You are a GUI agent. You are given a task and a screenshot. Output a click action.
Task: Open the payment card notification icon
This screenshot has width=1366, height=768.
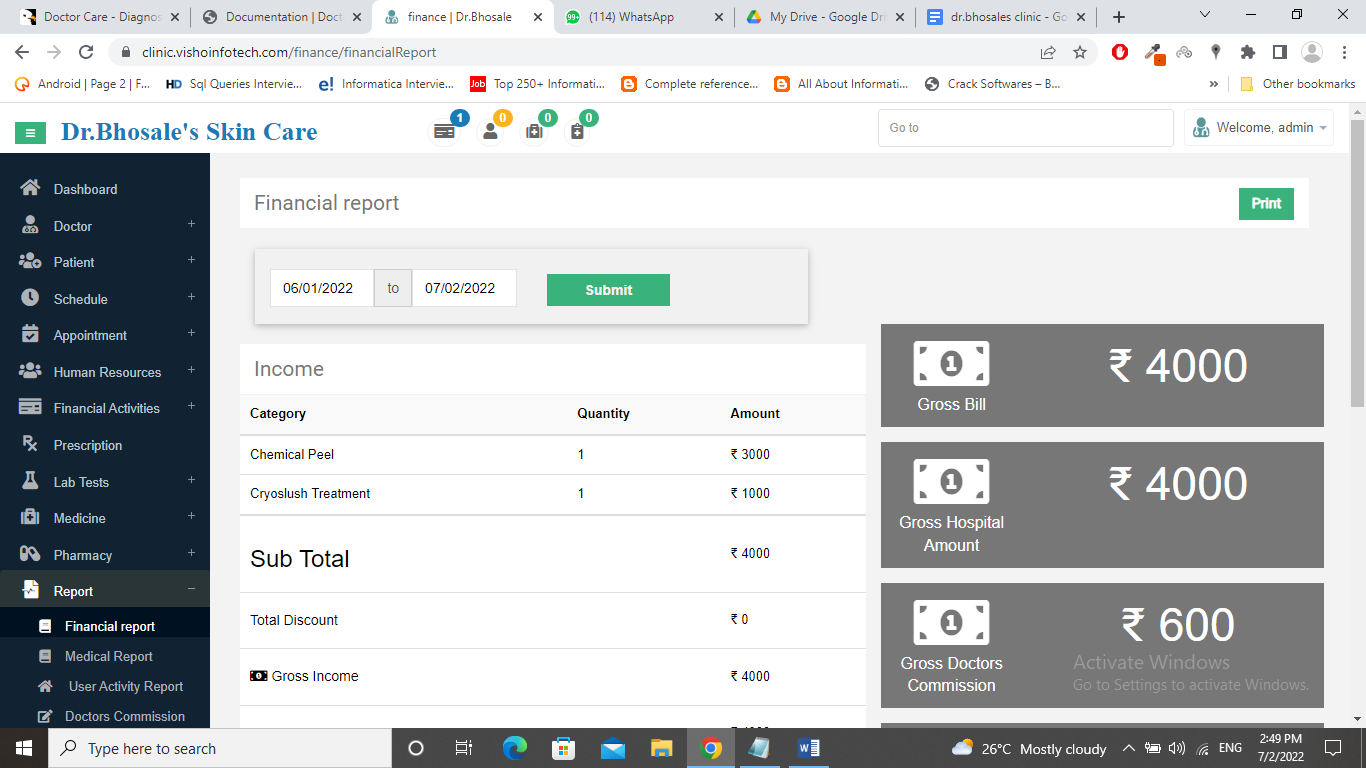[444, 131]
